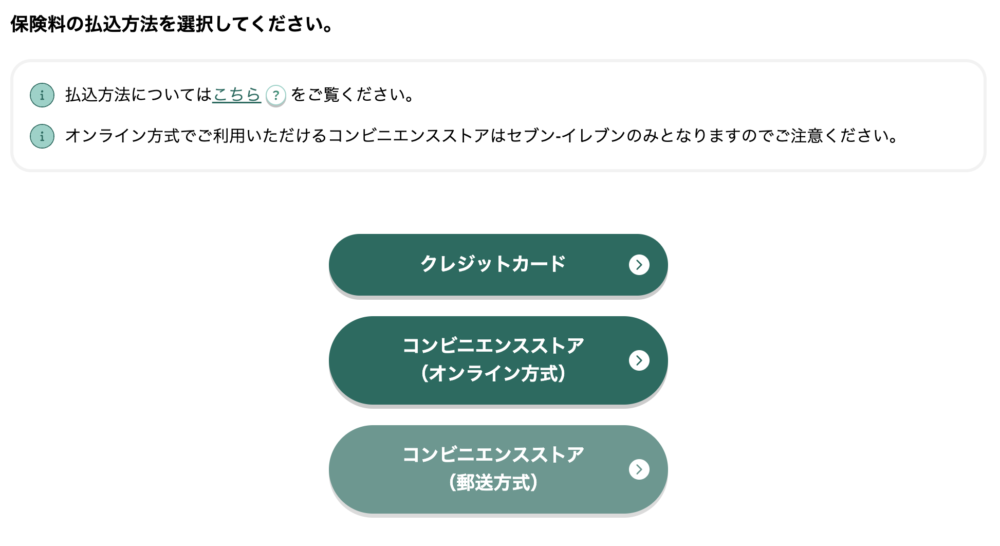Click the 払込方法については text
Viewport: 1000px width, 546px height.
tap(138, 94)
